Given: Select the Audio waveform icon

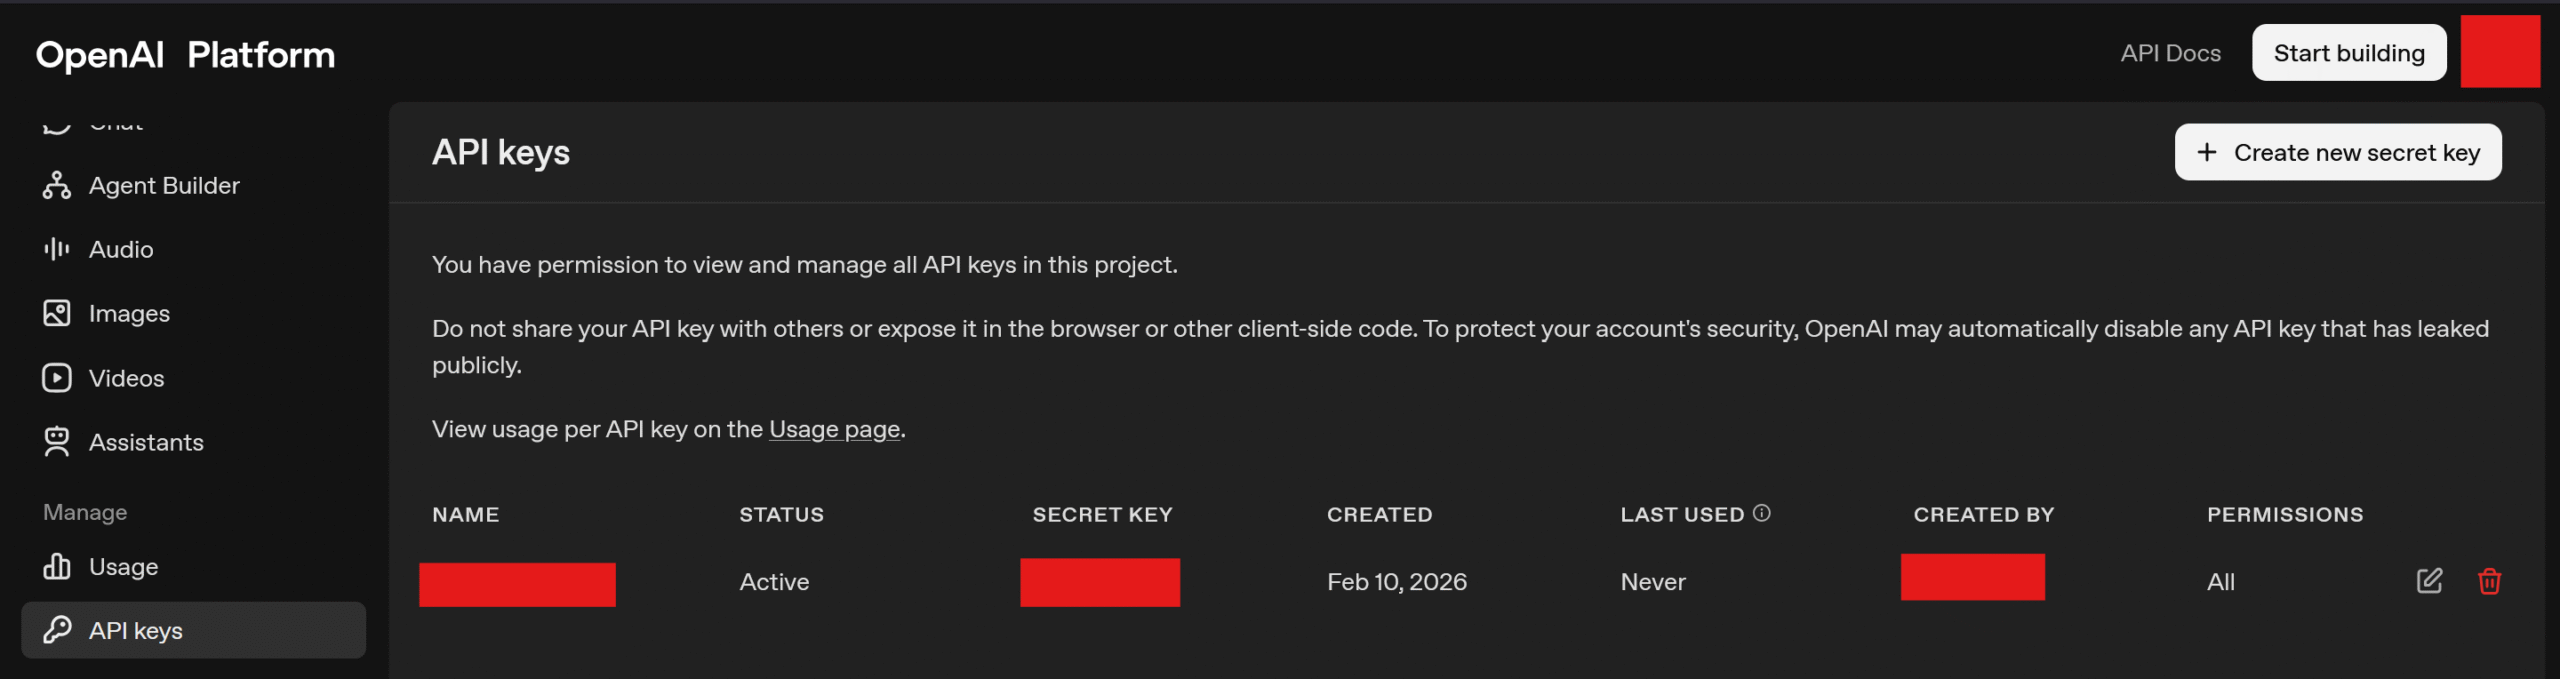Looking at the screenshot, I should click(57, 249).
